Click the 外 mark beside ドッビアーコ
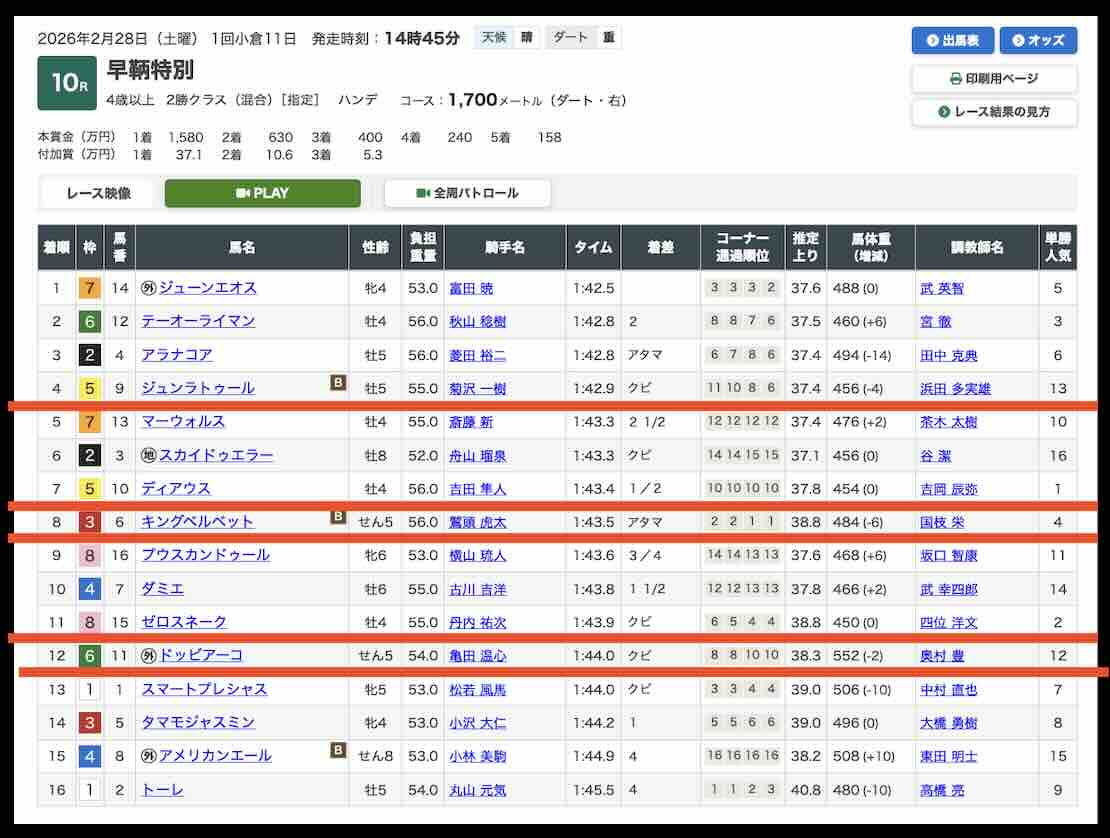Image resolution: width=1110 pixels, height=838 pixels. point(148,656)
